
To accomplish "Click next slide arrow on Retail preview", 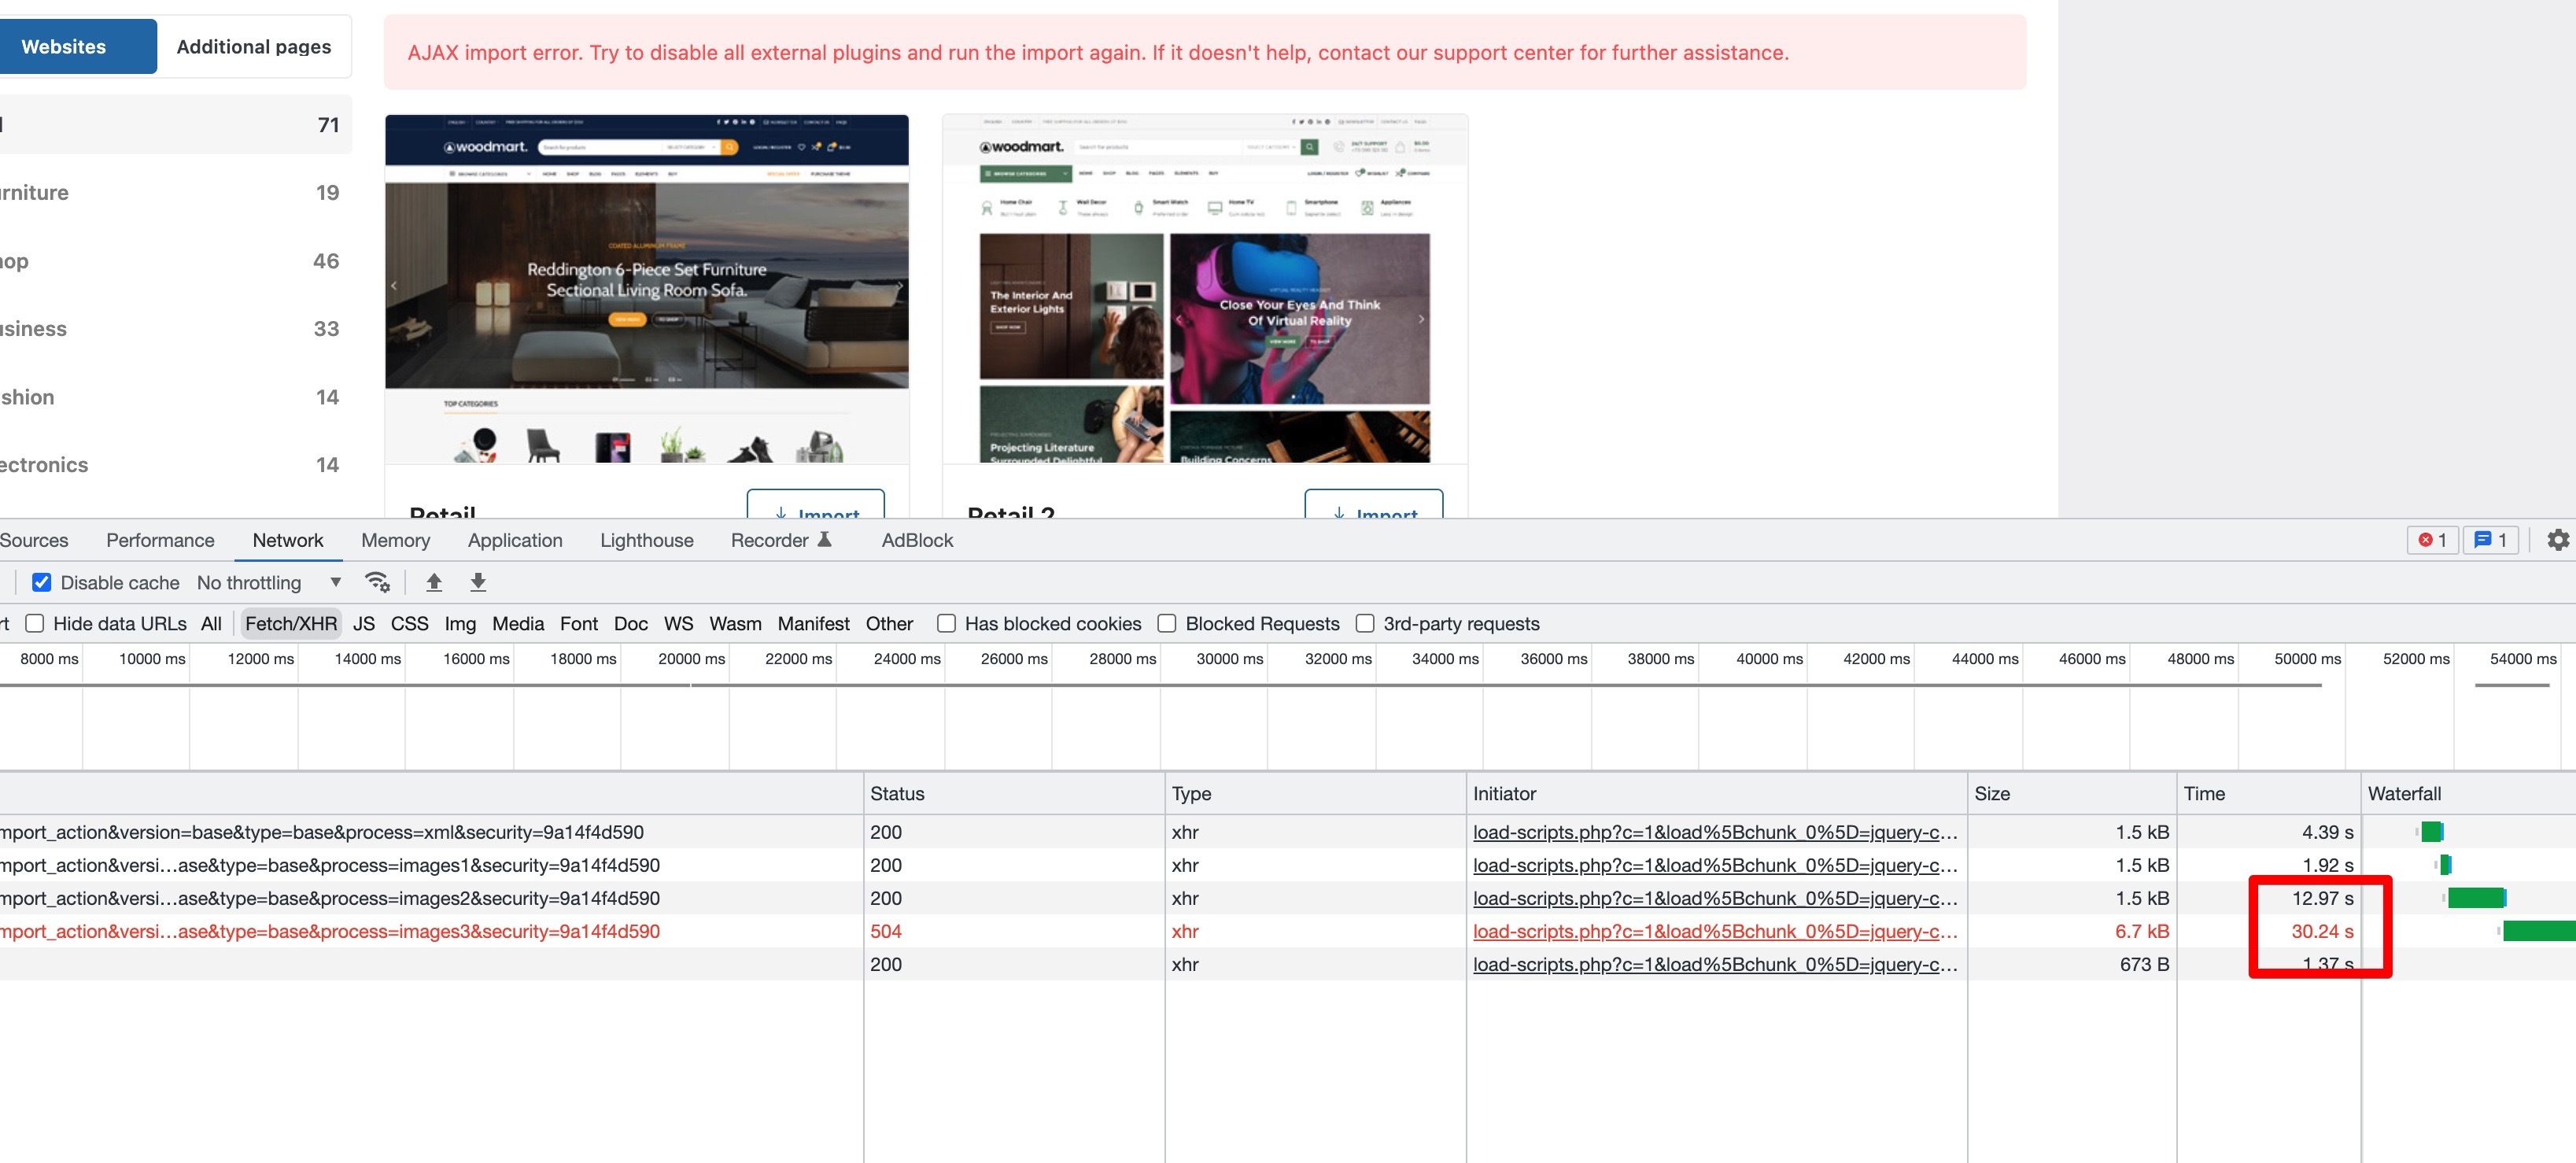I will tap(900, 286).
